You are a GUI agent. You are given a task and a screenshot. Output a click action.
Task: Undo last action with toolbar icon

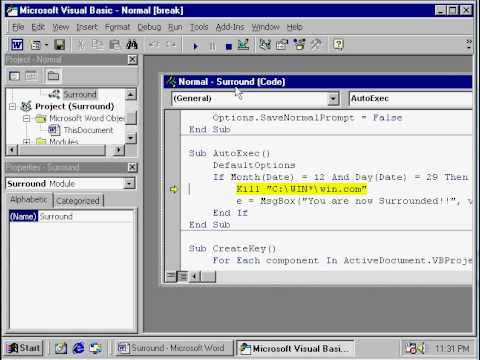tap(154, 44)
